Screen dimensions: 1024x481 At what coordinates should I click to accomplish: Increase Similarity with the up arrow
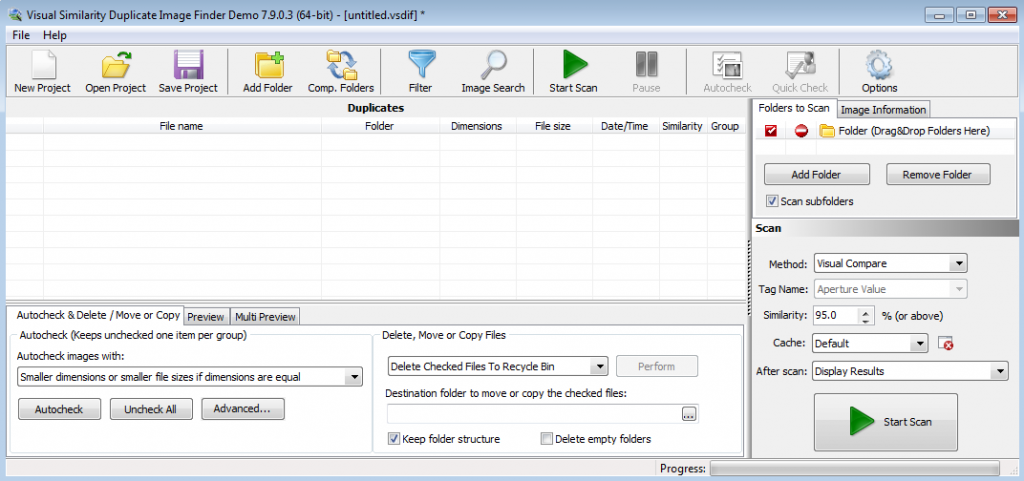866,312
